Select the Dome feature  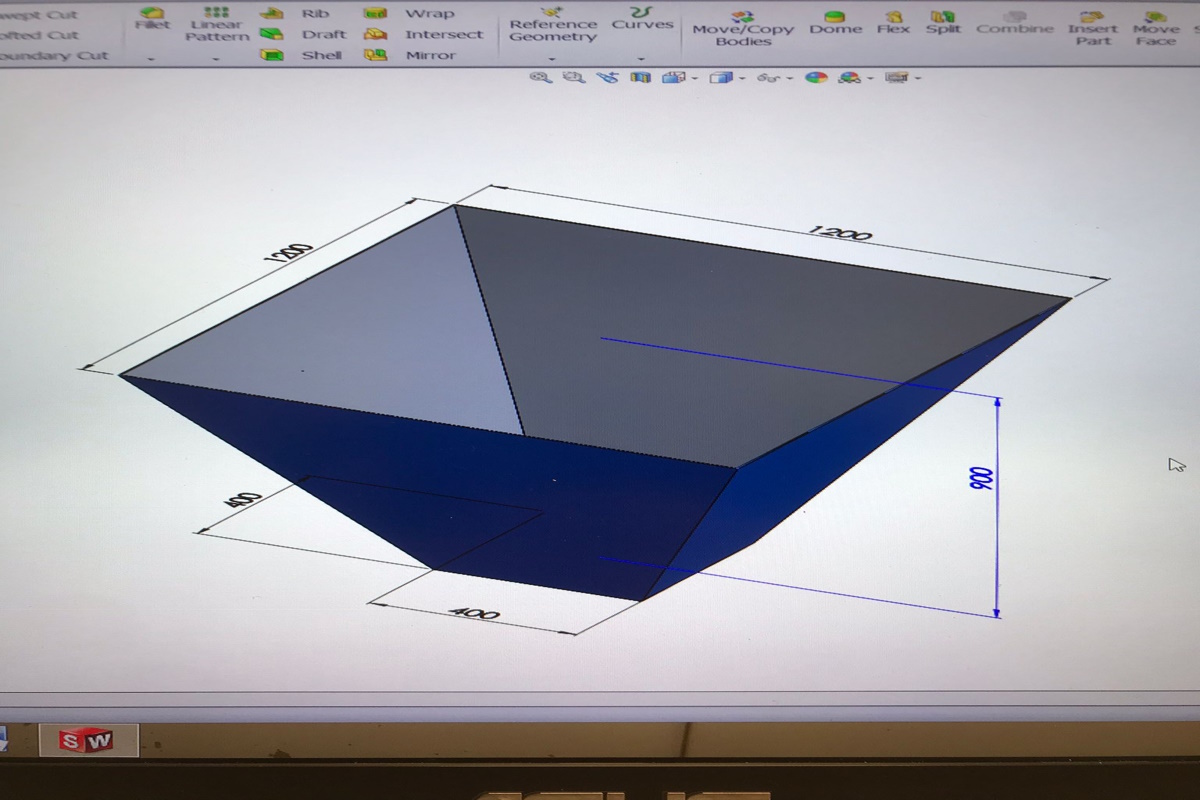[x=835, y=22]
